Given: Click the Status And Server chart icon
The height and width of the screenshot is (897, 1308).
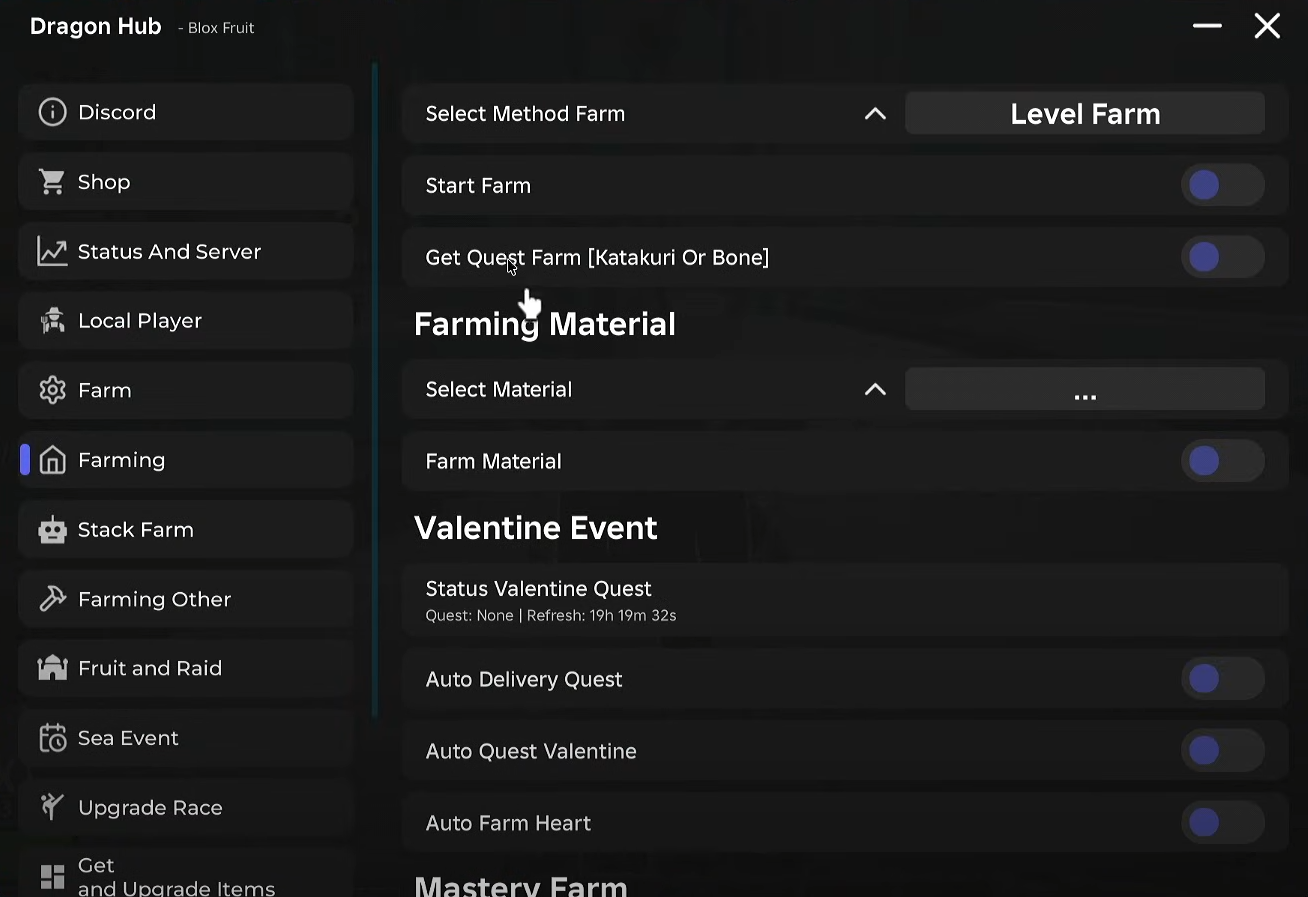Looking at the screenshot, I should (52, 252).
